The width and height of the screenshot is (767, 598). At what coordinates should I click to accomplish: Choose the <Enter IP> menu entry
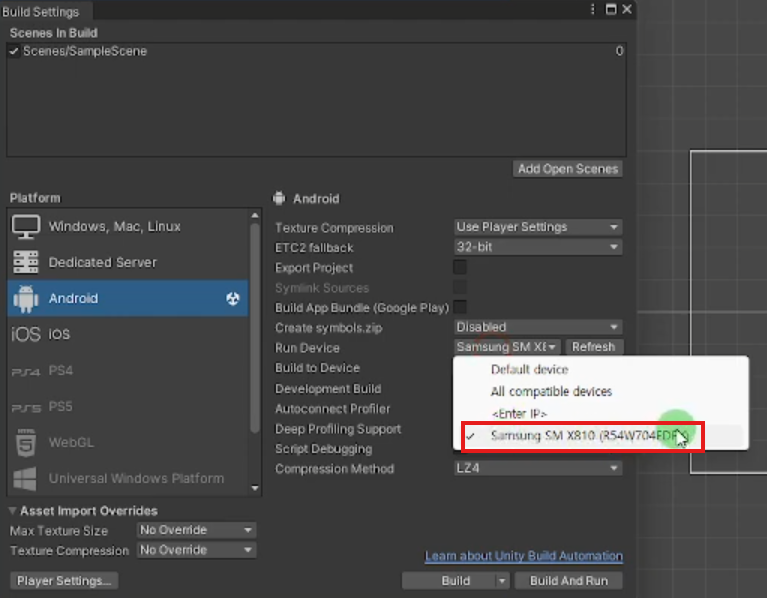(601, 414)
